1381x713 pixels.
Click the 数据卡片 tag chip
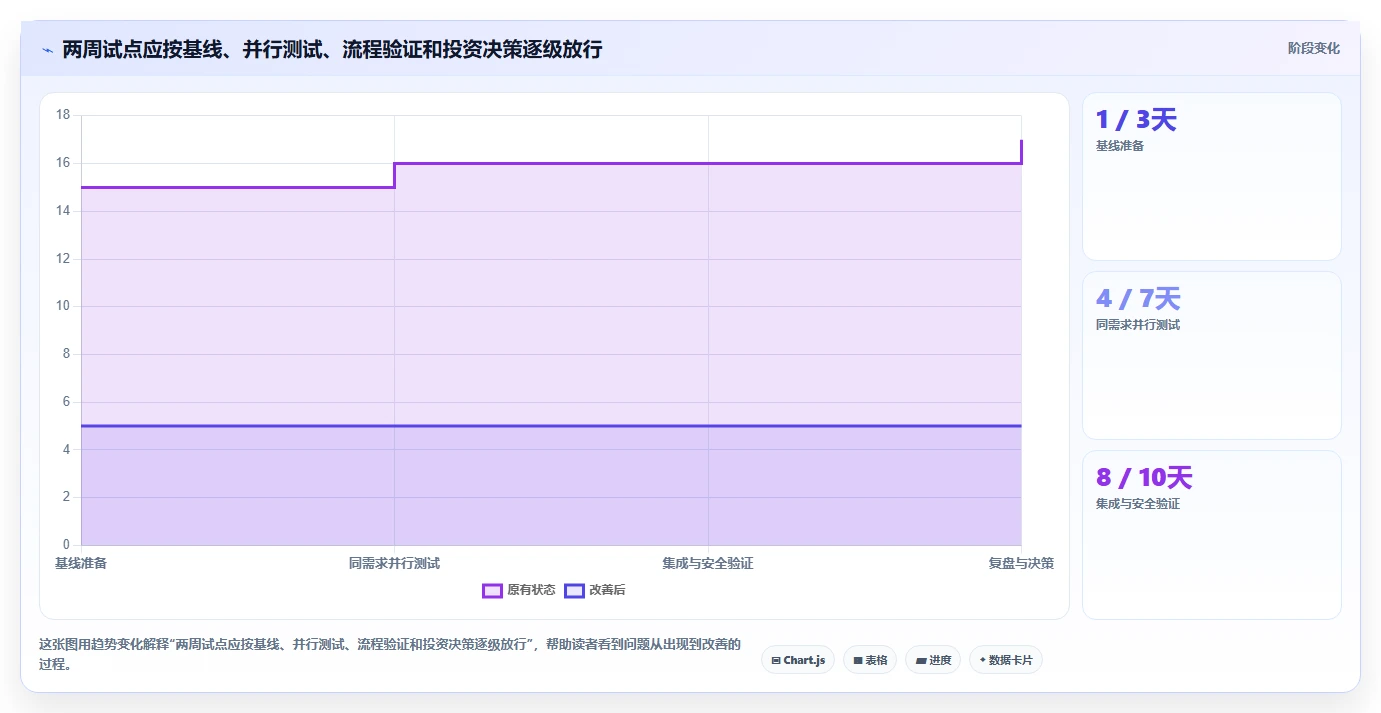pyautogui.click(x=1006, y=660)
